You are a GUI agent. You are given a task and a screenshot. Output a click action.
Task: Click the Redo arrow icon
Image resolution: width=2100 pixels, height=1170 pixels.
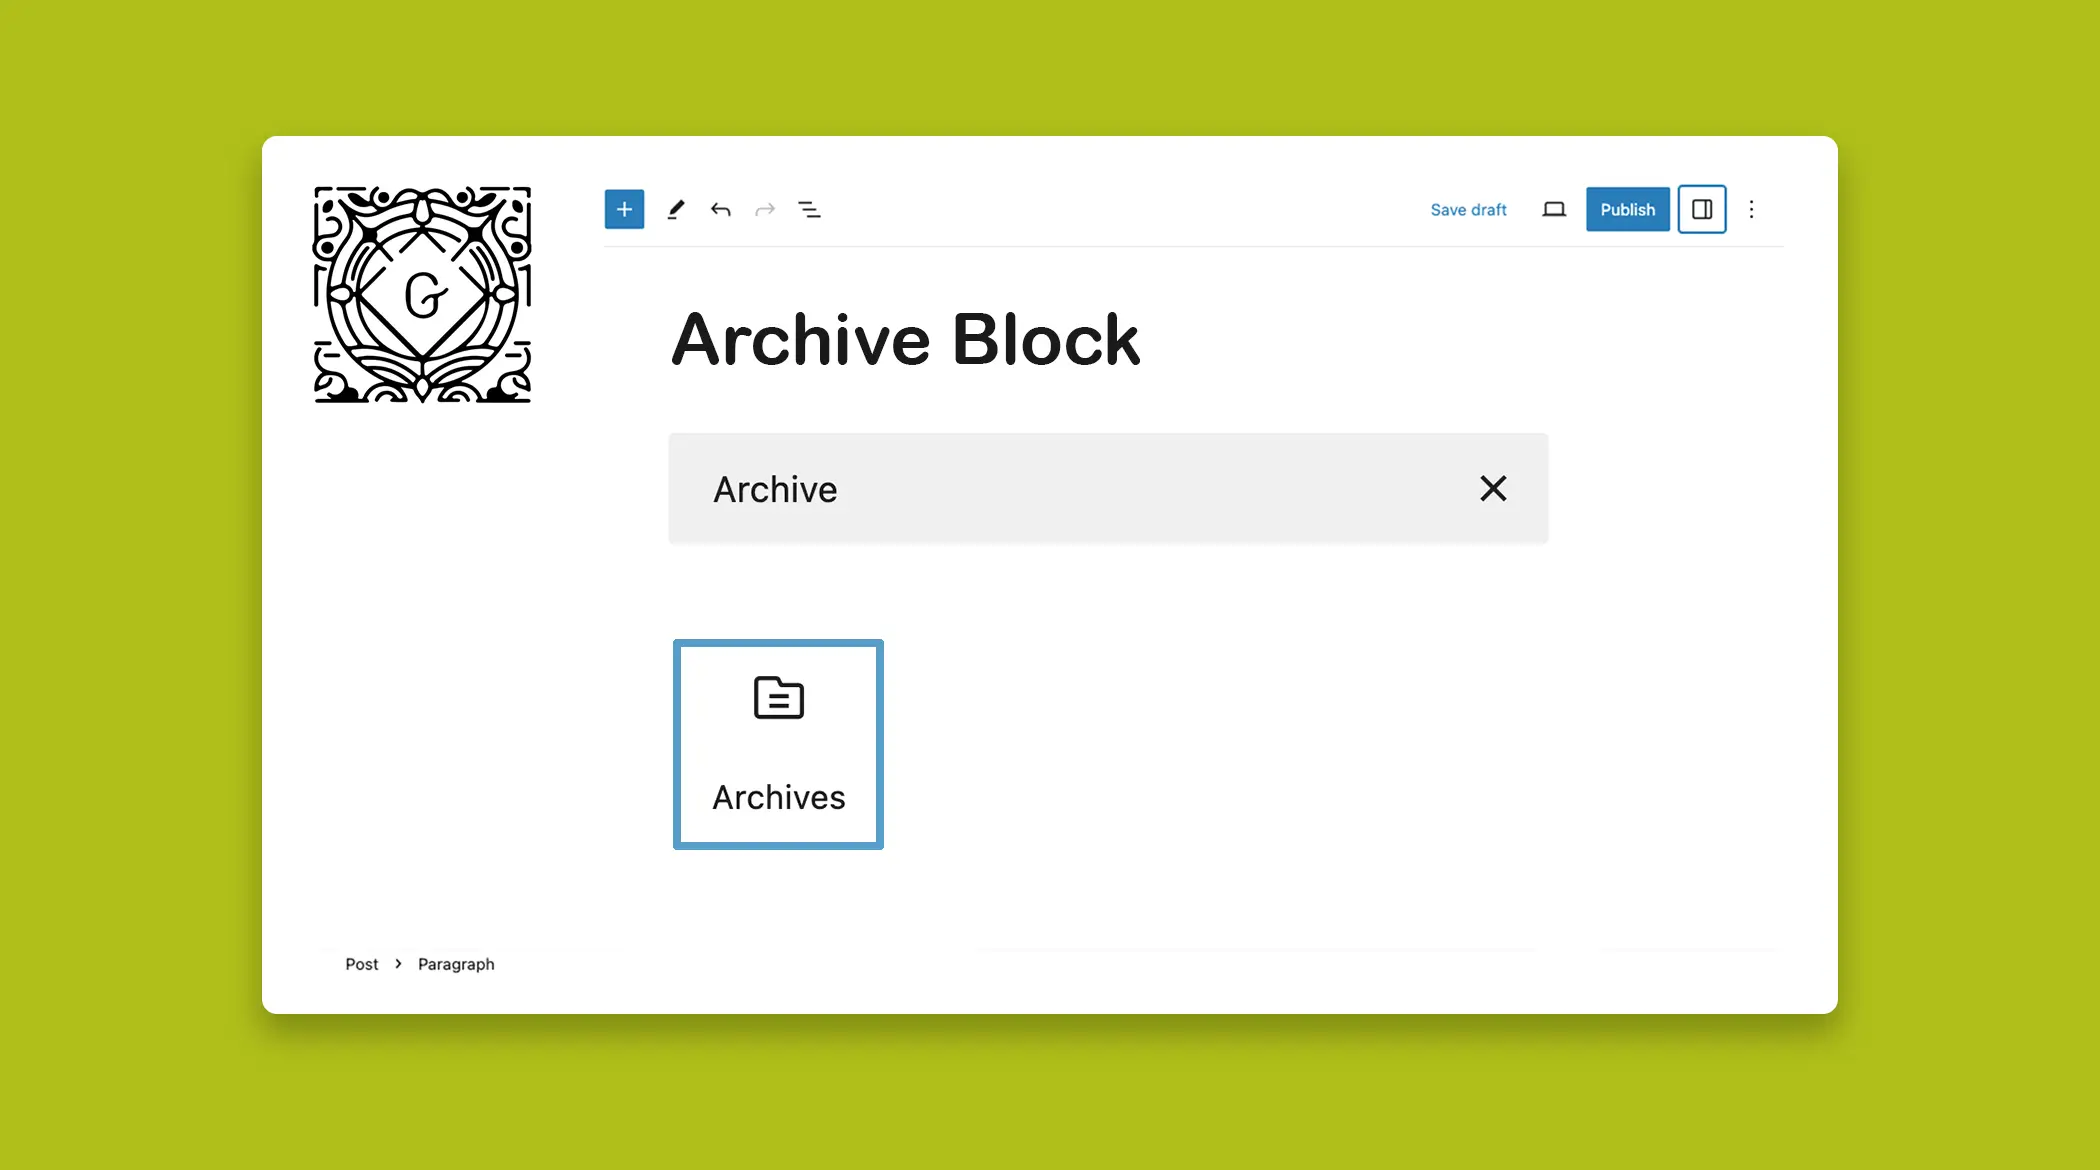(x=765, y=209)
